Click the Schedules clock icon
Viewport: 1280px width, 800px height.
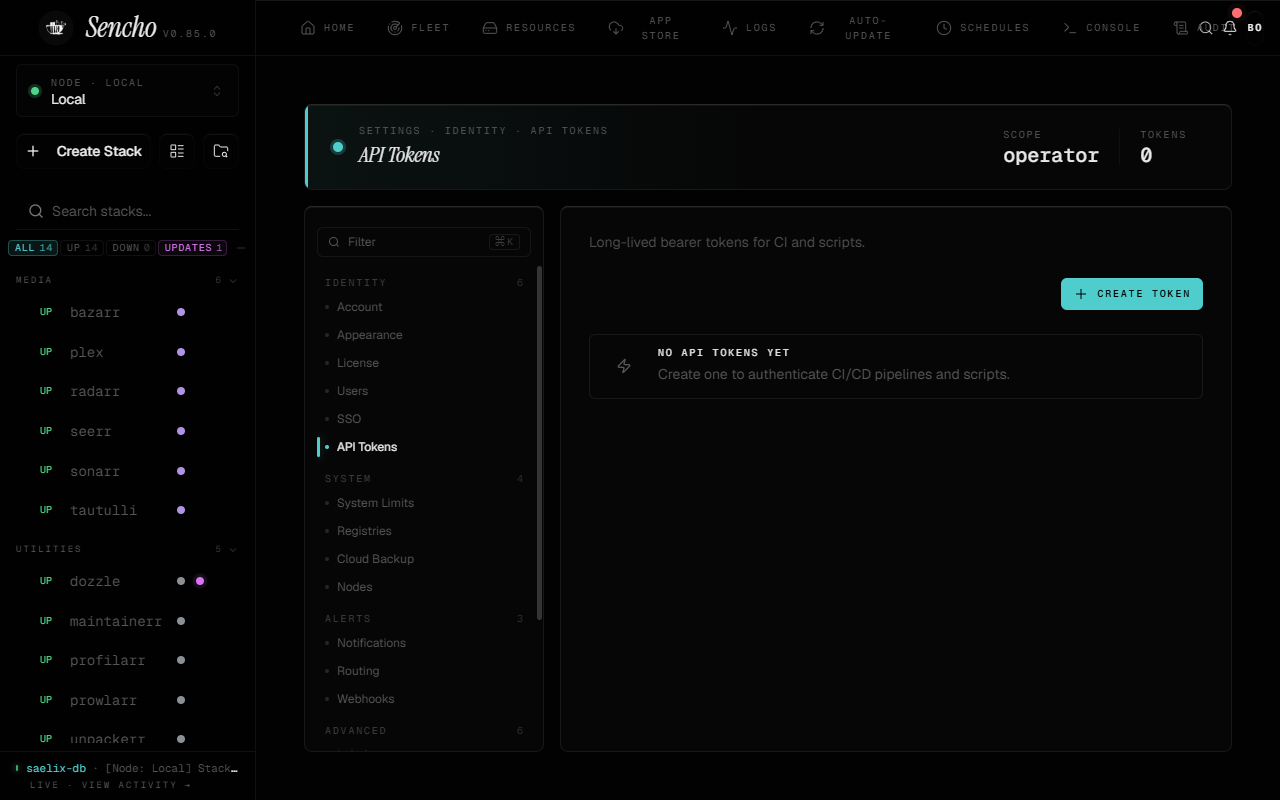[x=944, y=28]
